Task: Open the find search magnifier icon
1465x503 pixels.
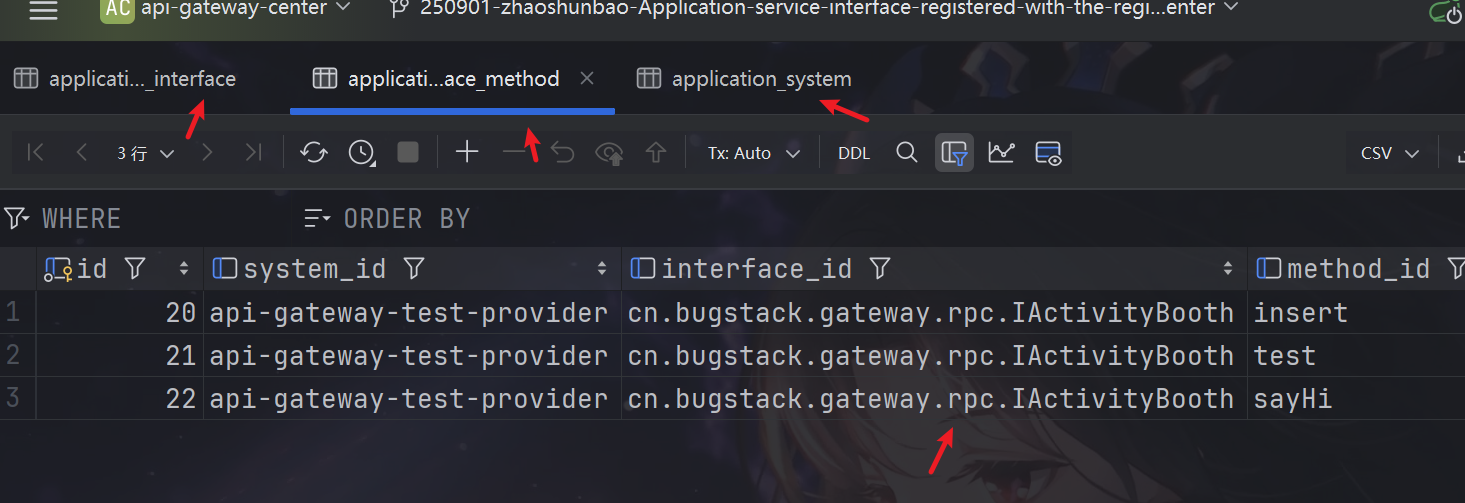Action: click(x=907, y=152)
